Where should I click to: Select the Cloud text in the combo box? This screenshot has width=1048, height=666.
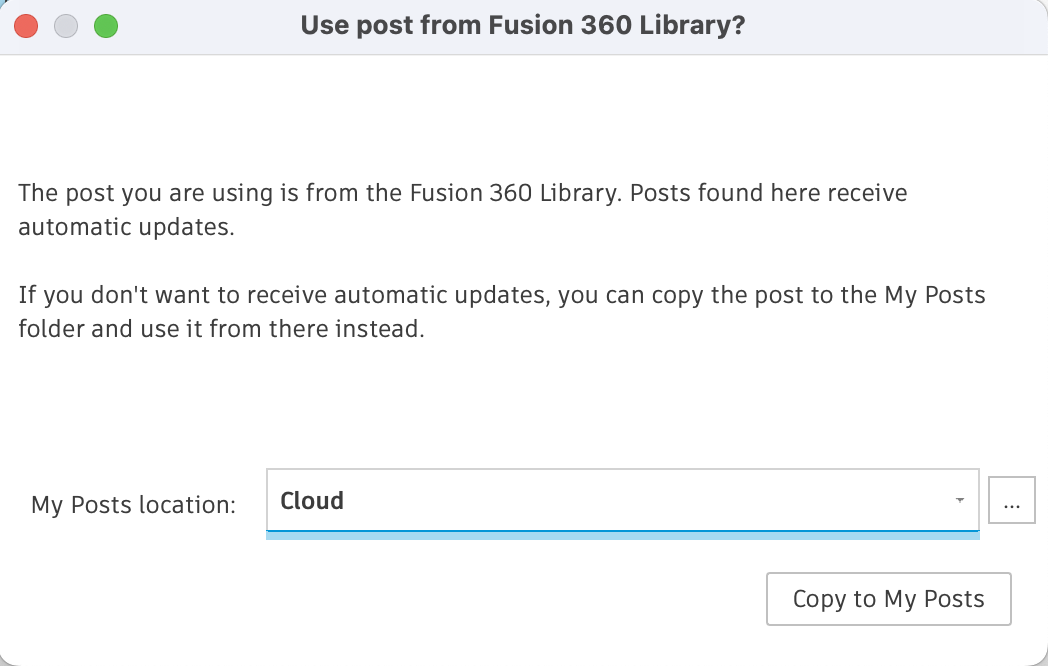coord(312,500)
